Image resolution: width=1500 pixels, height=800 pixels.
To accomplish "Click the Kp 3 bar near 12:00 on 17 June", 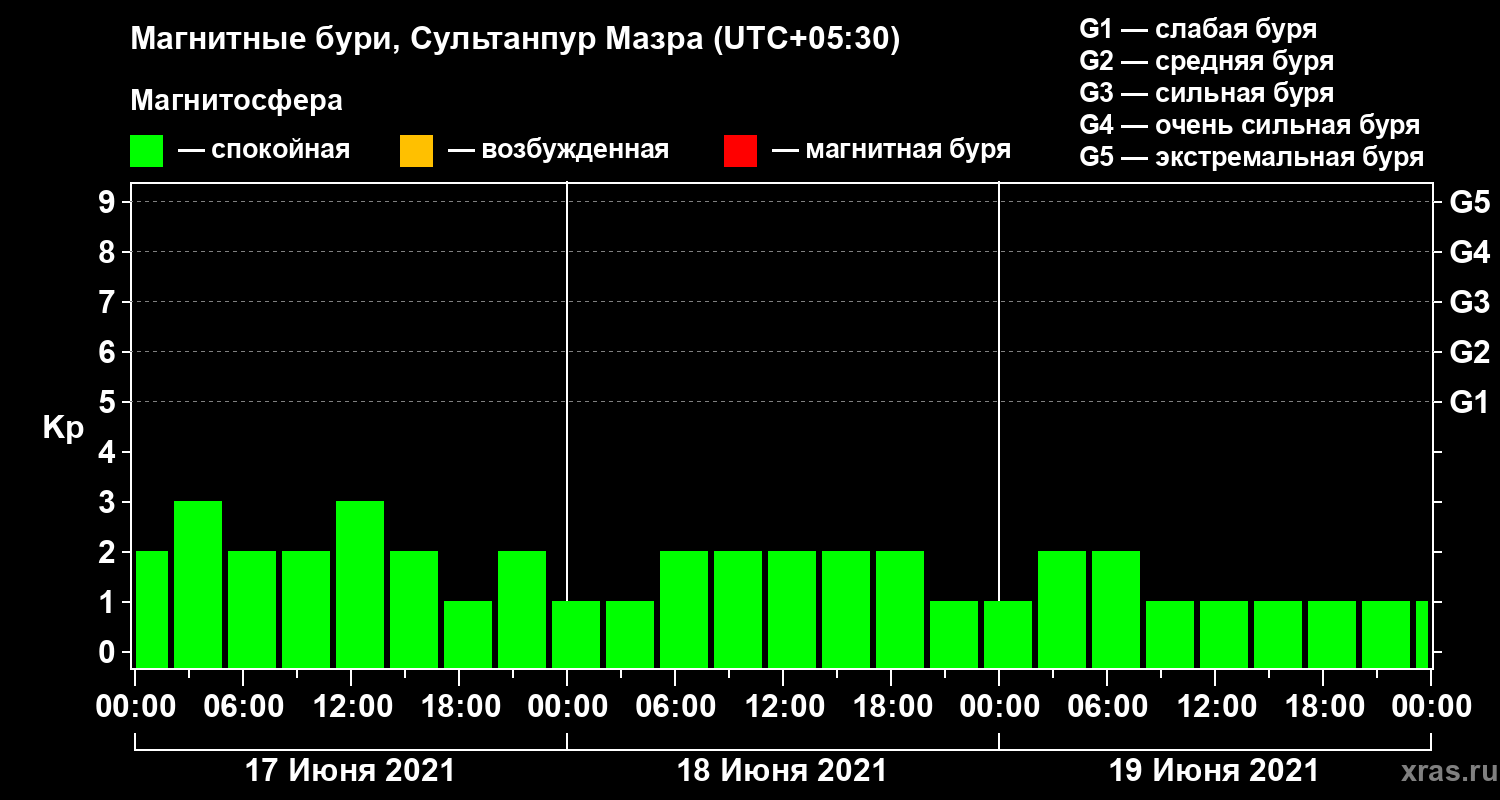I will pyautogui.click(x=360, y=584).
